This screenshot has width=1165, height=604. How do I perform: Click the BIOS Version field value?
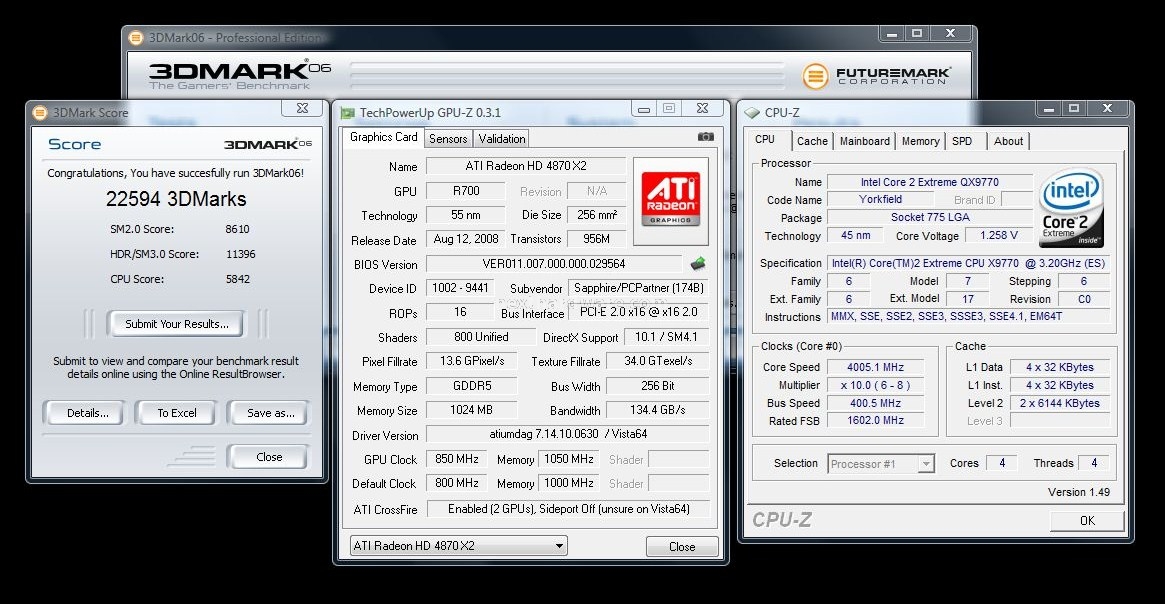tap(554, 264)
